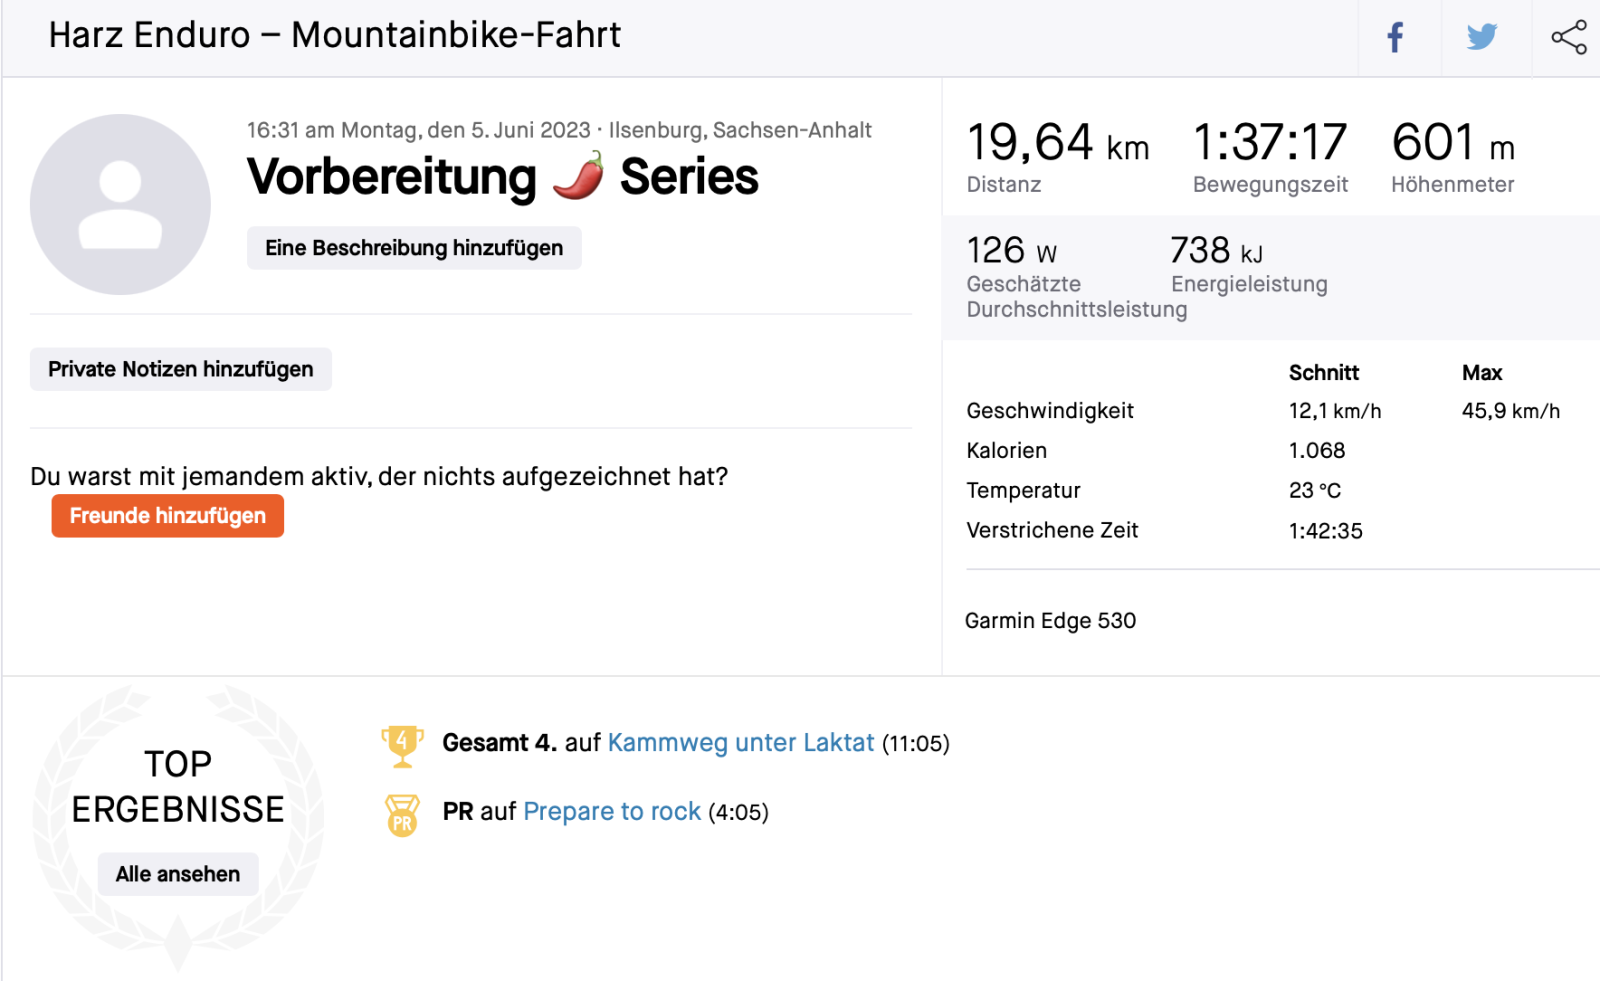Screen dimensions: 1600x981
Task: Click the Garmin Edge 530 device label
Action: [x=1050, y=621]
